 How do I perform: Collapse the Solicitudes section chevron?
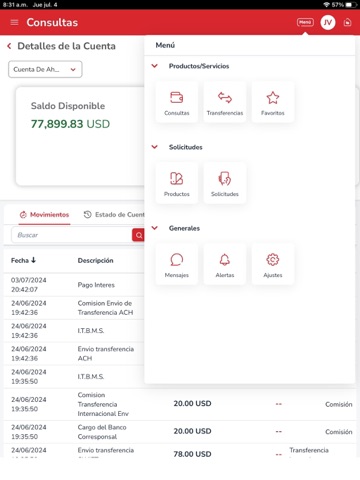(x=155, y=147)
